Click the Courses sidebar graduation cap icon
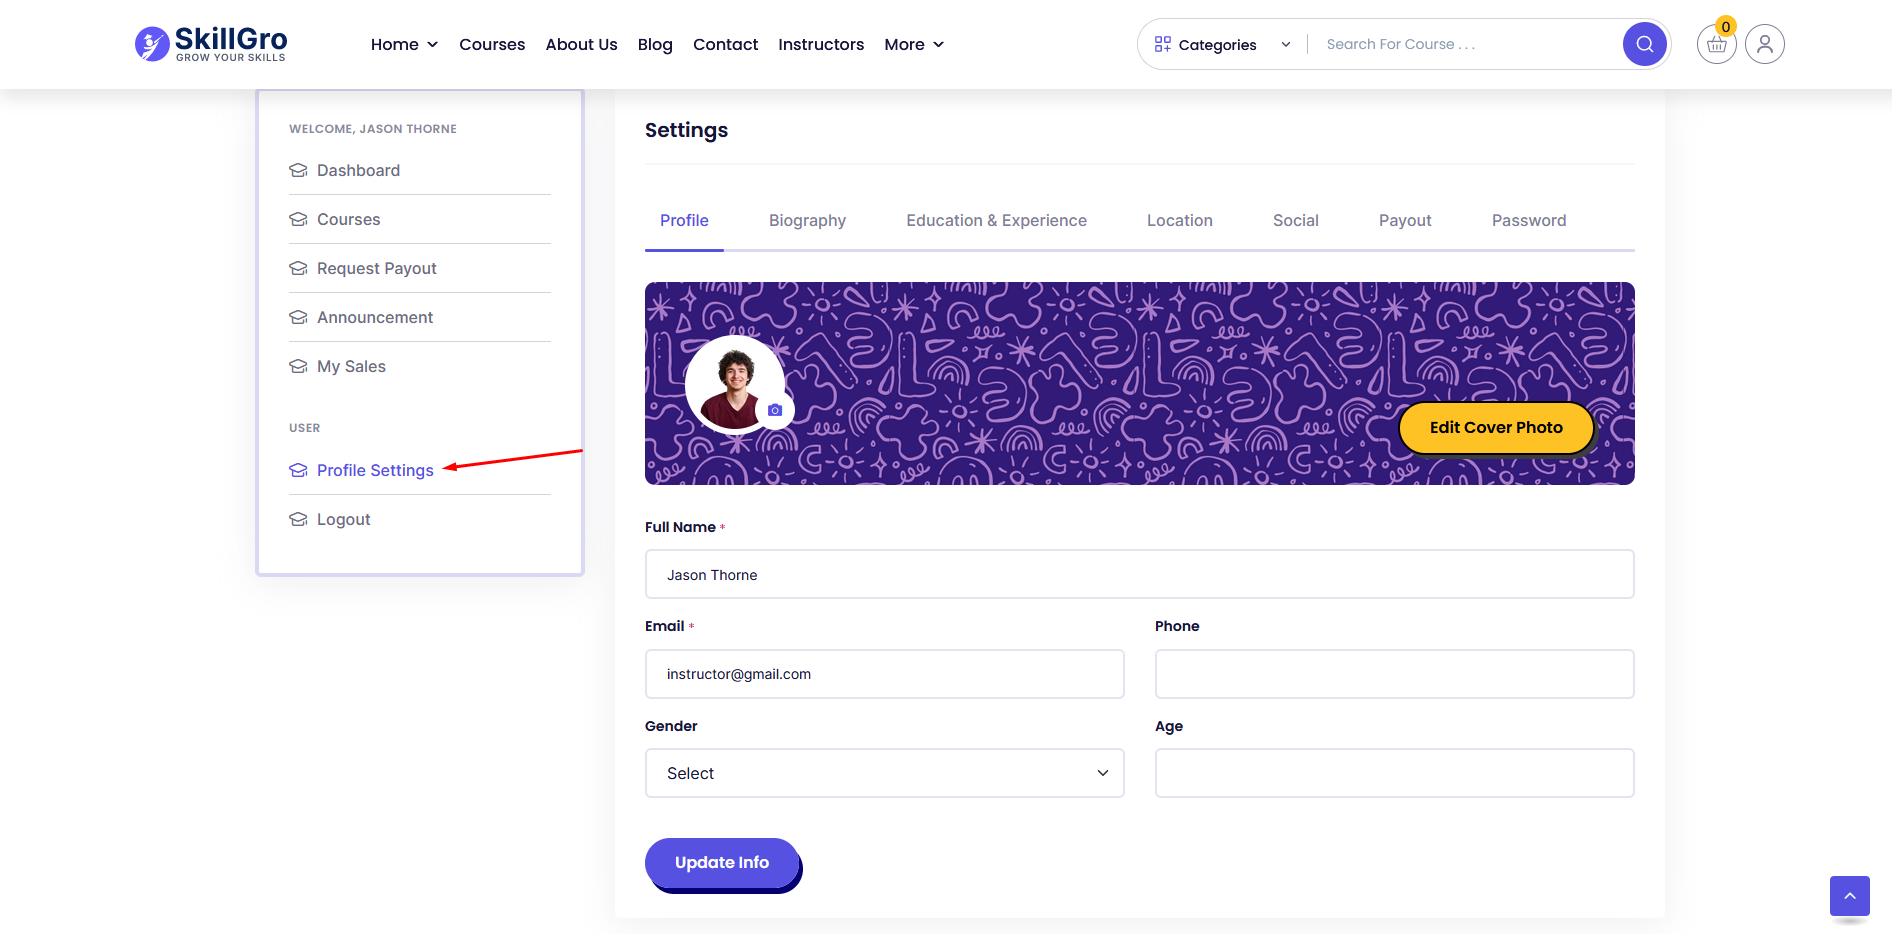Image resolution: width=1892 pixels, height=934 pixels. click(x=298, y=219)
